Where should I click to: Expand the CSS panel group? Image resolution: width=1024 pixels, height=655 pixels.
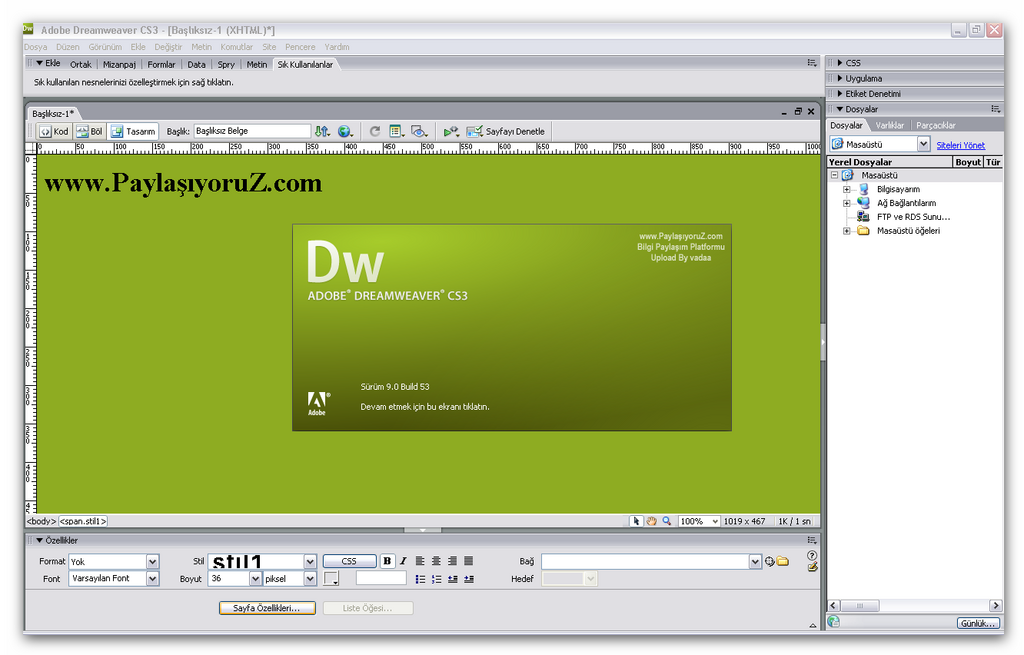pos(840,63)
